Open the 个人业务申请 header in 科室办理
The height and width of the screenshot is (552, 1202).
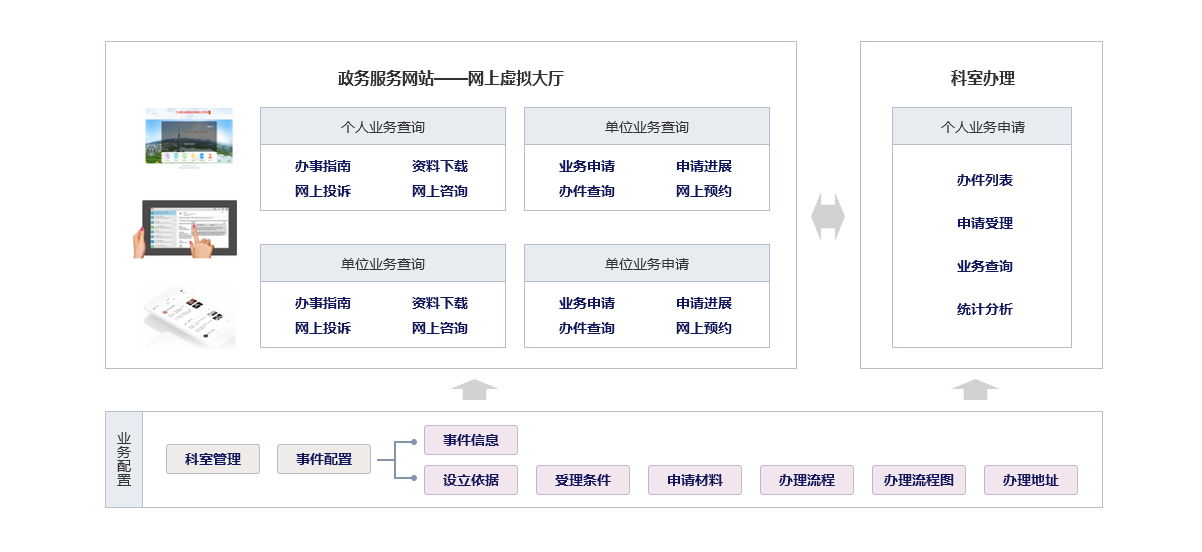(x=981, y=127)
